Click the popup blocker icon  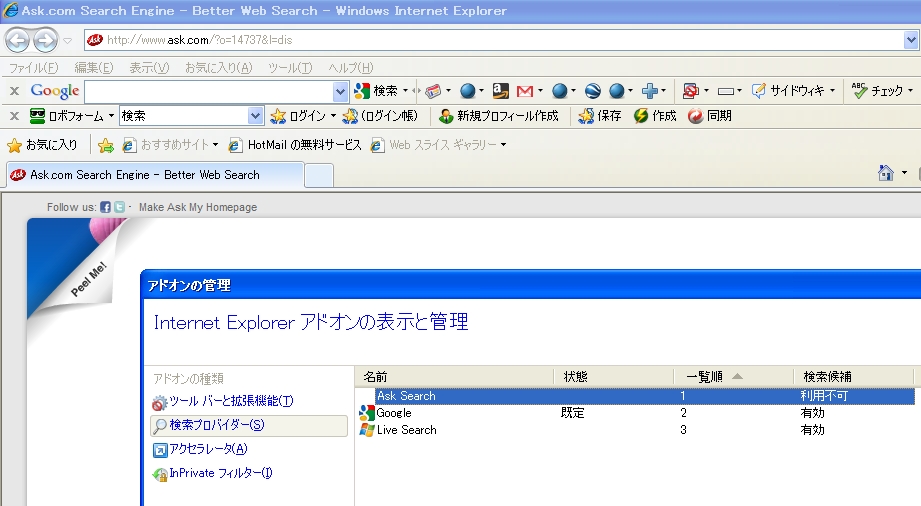(x=691, y=91)
